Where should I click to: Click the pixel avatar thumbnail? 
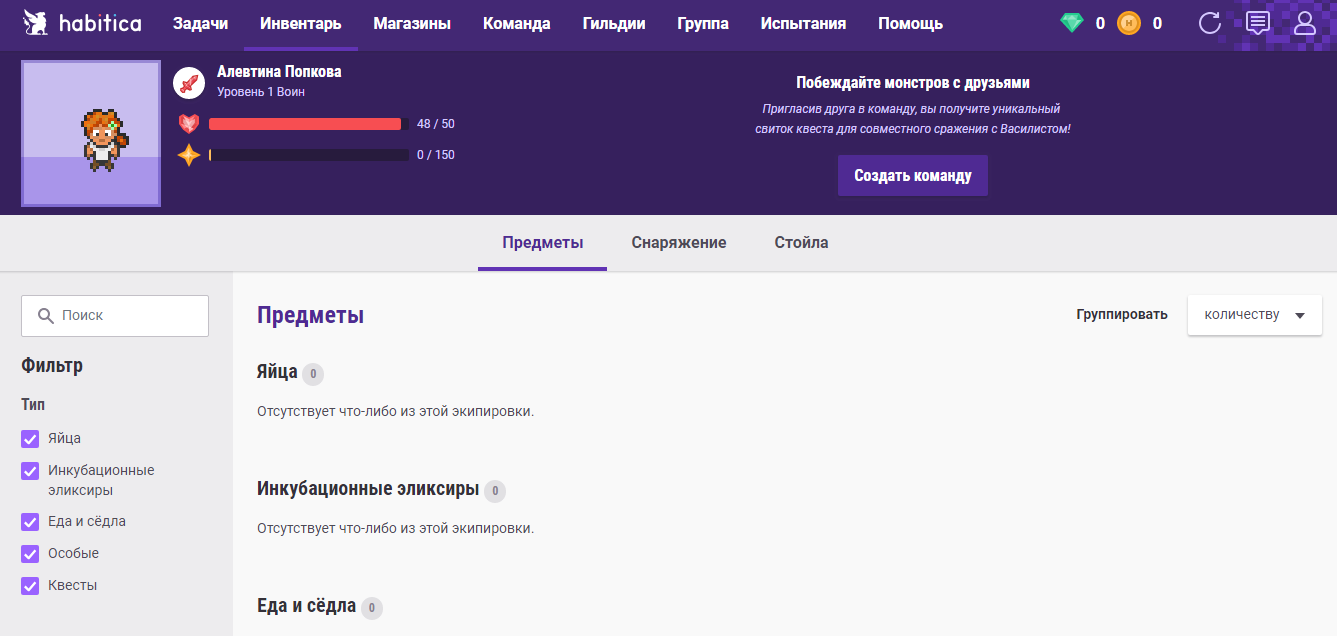click(x=91, y=134)
